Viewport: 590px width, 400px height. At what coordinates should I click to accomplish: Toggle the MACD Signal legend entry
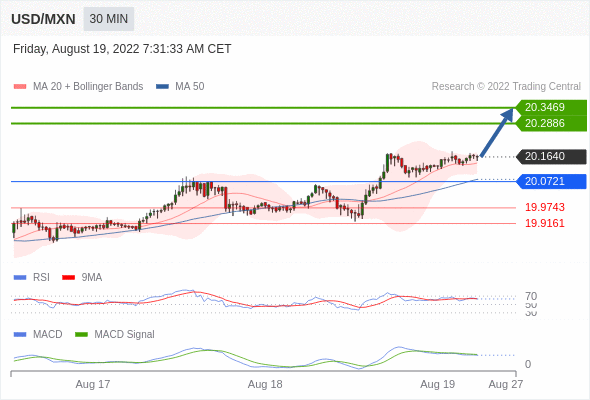point(115,335)
